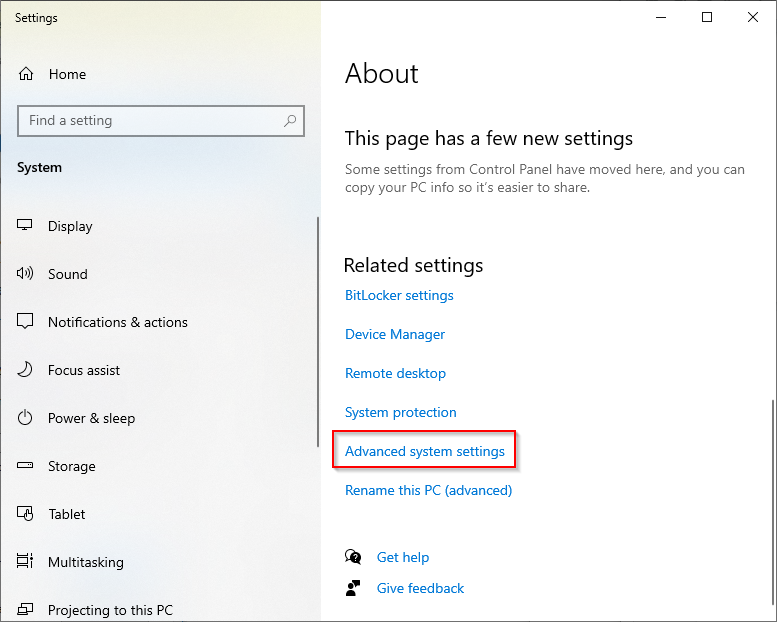Click the Notifications & actions icon
This screenshot has width=777, height=622.
(x=26, y=322)
